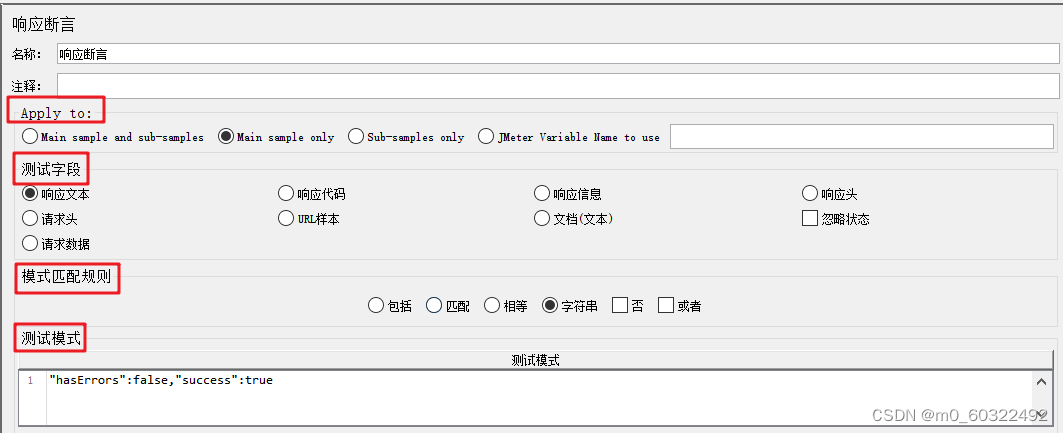
Task: Select 文档(文本) radio button
Action: tap(574, 219)
